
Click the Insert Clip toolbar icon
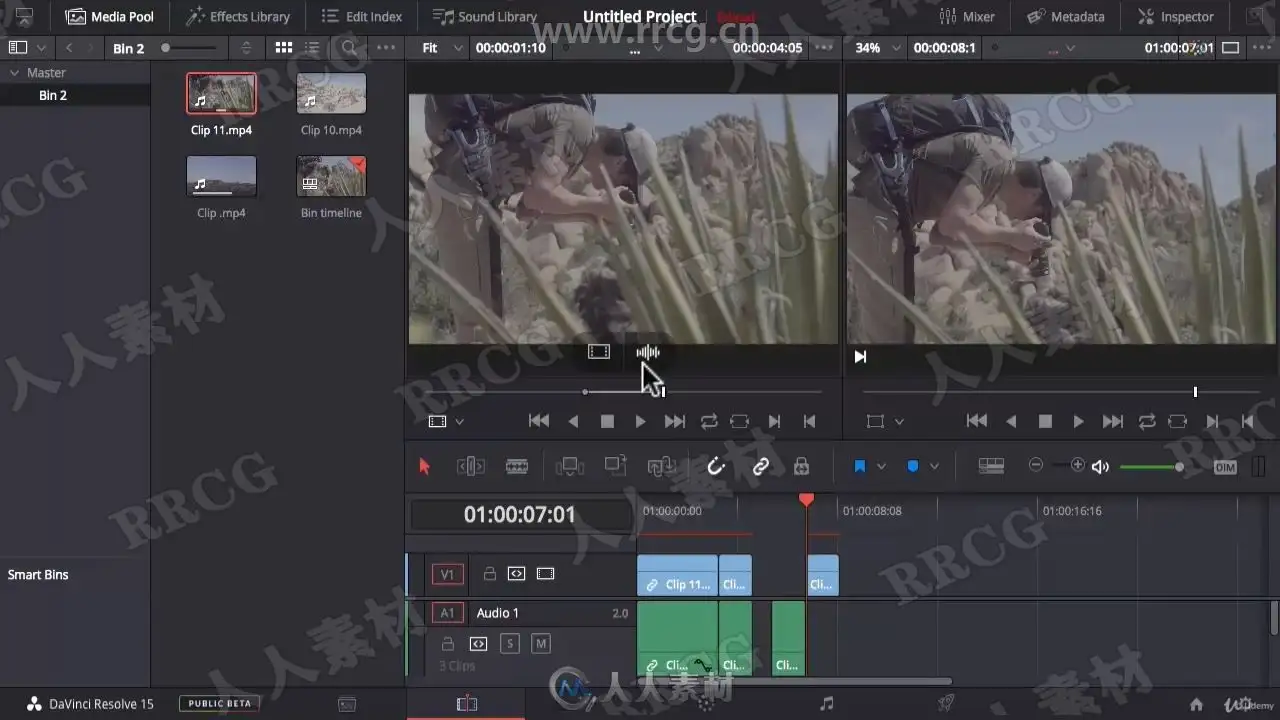[x=569, y=466]
